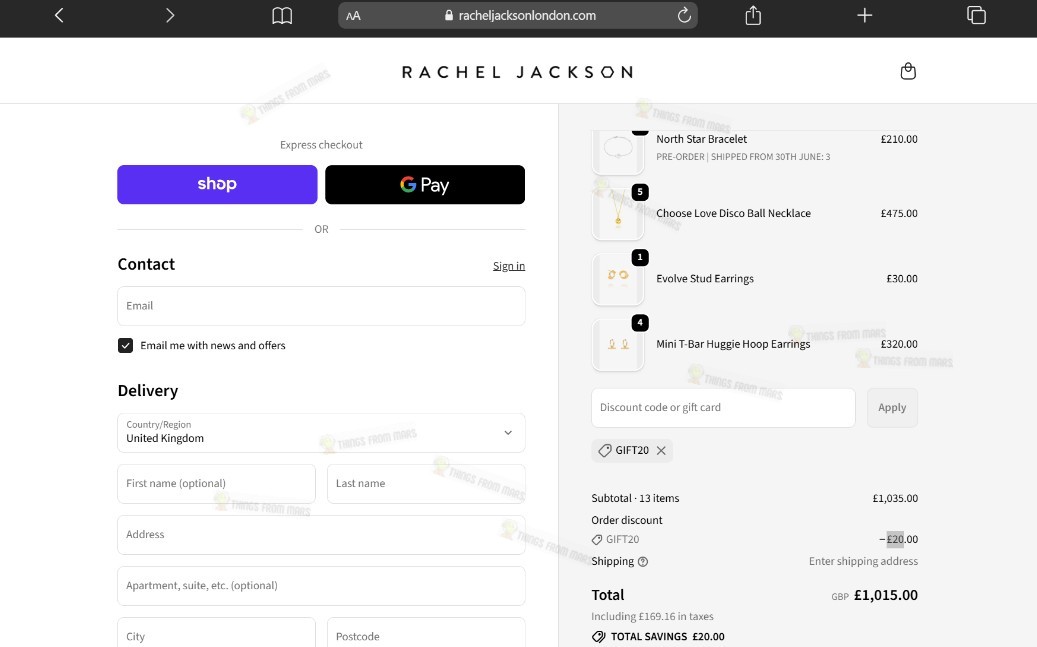Click the Sign in link
1037x647 pixels.
click(x=509, y=266)
